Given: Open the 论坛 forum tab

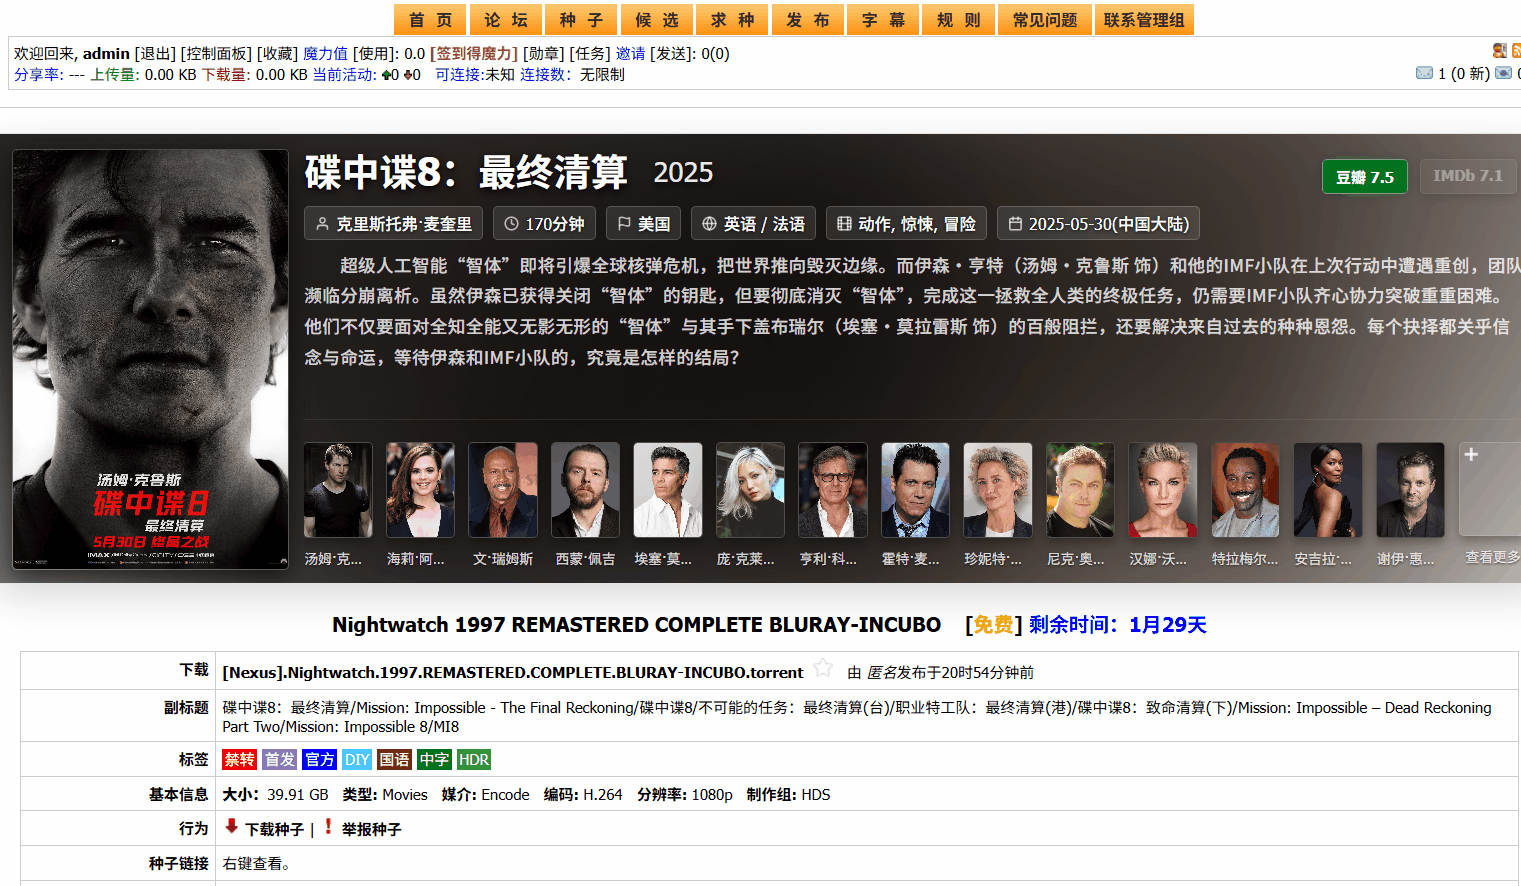Looking at the screenshot, I should (x=506, y=20).
